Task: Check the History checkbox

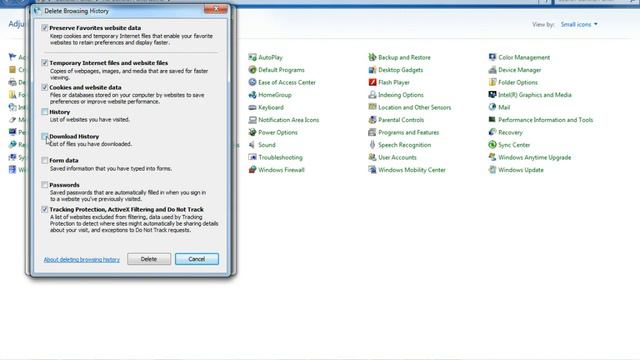Action: tap(44, 112)
